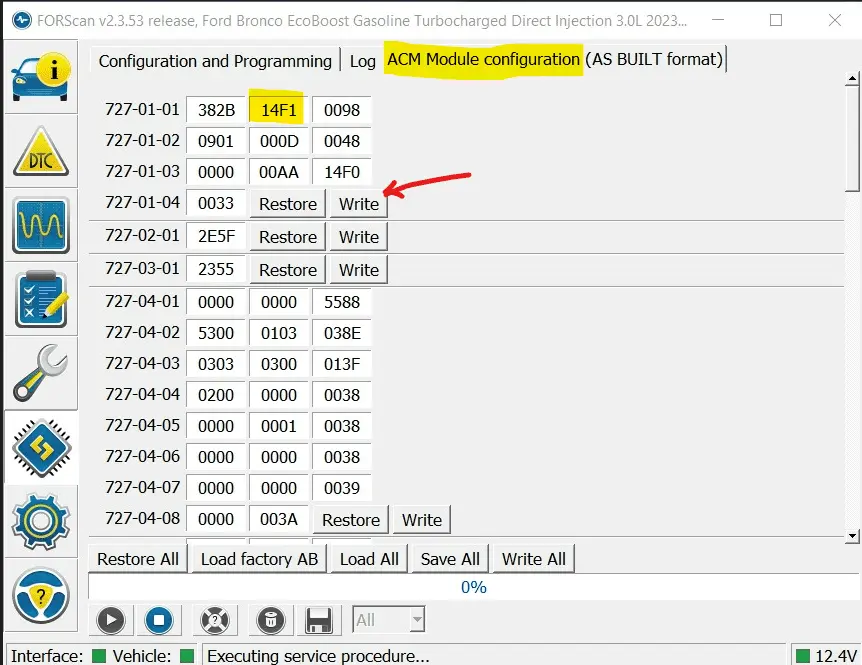Click the Write All button
The height and width of the screenshot is (665, 862).
533,559
